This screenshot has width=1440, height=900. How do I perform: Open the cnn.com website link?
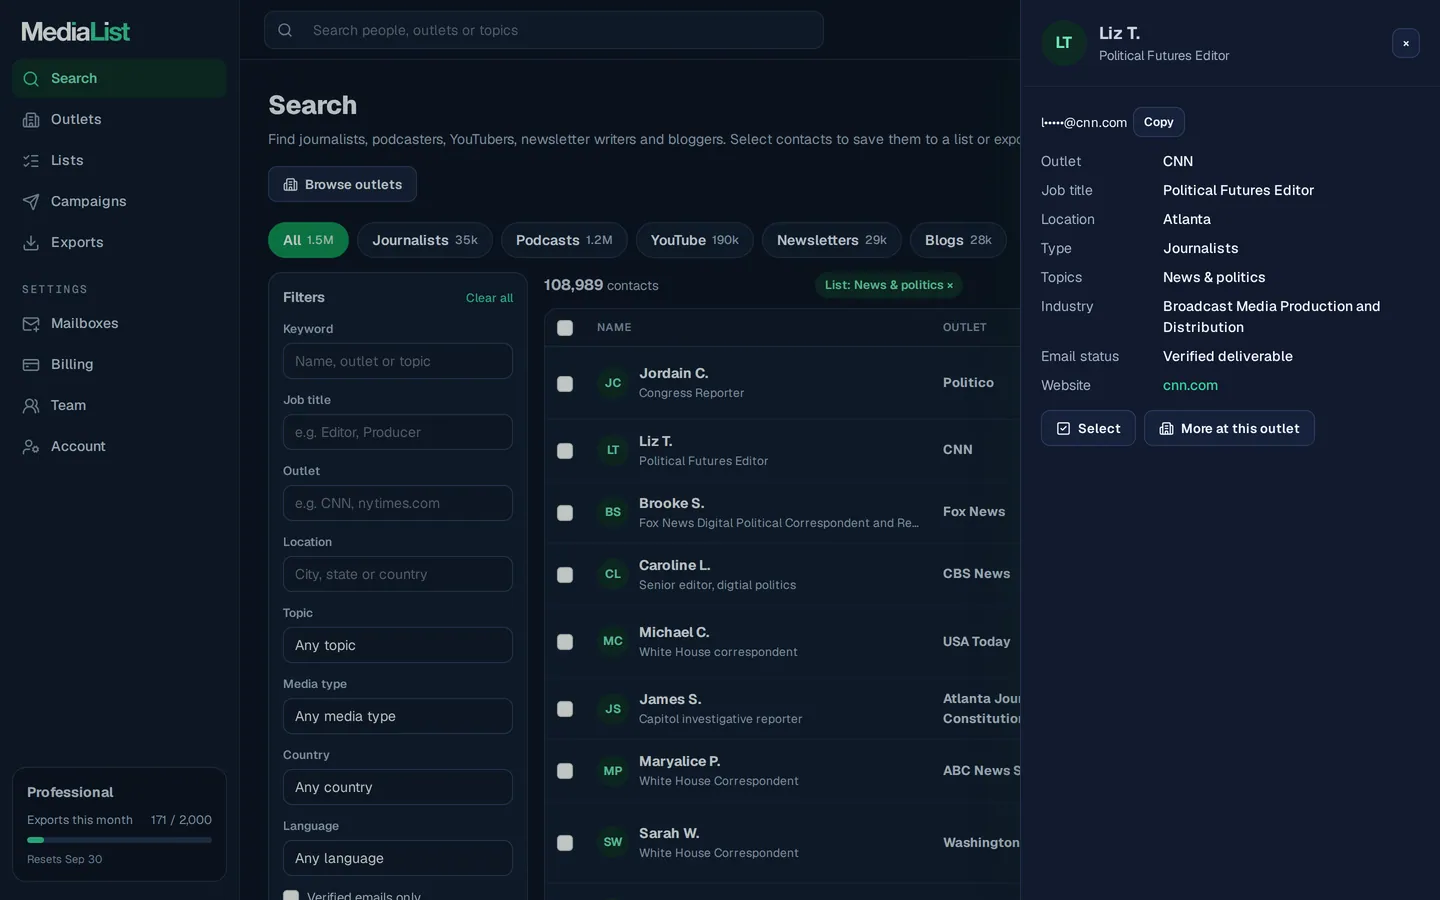(1190, 385)
